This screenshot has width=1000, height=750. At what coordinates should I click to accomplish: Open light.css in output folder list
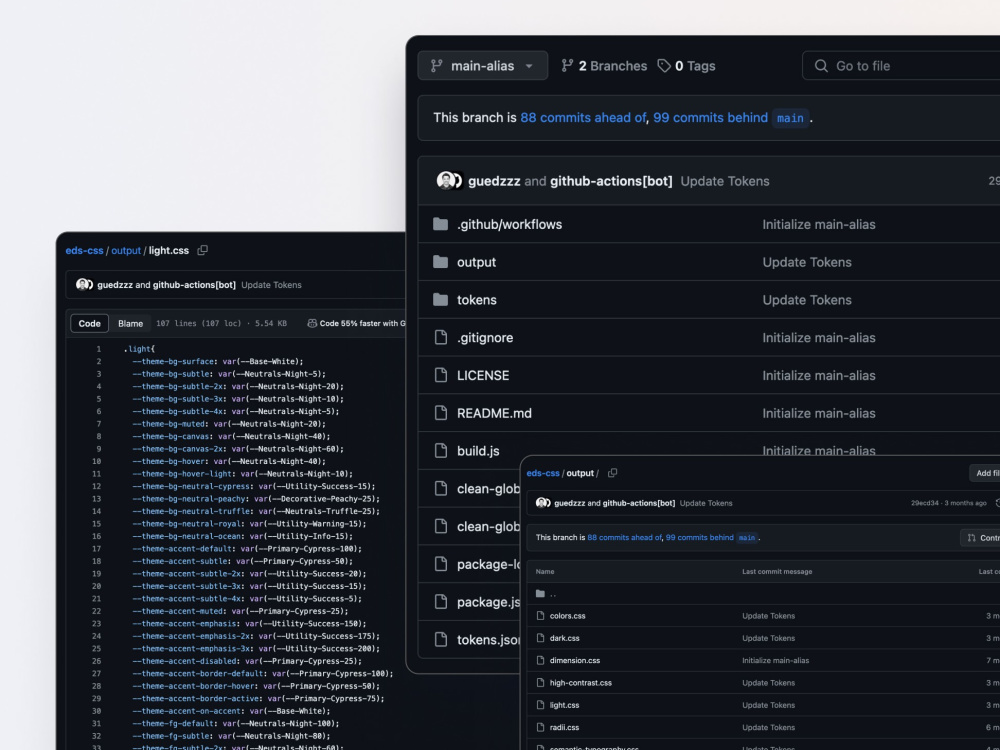pyautogui.click(x=564, y=705)
